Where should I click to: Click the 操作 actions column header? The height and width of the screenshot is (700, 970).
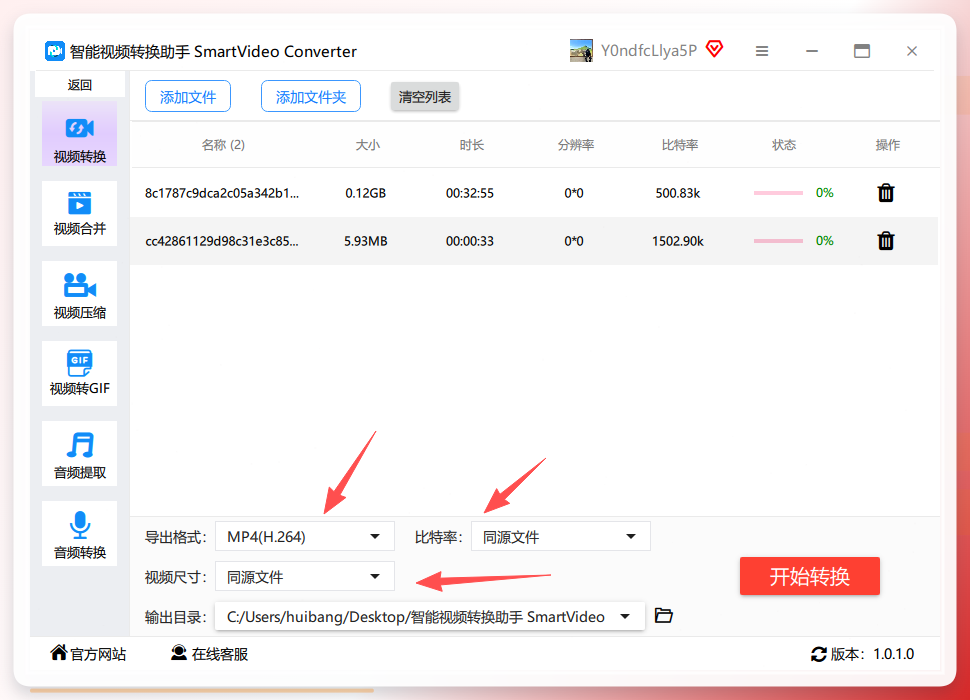coord(888,145)
